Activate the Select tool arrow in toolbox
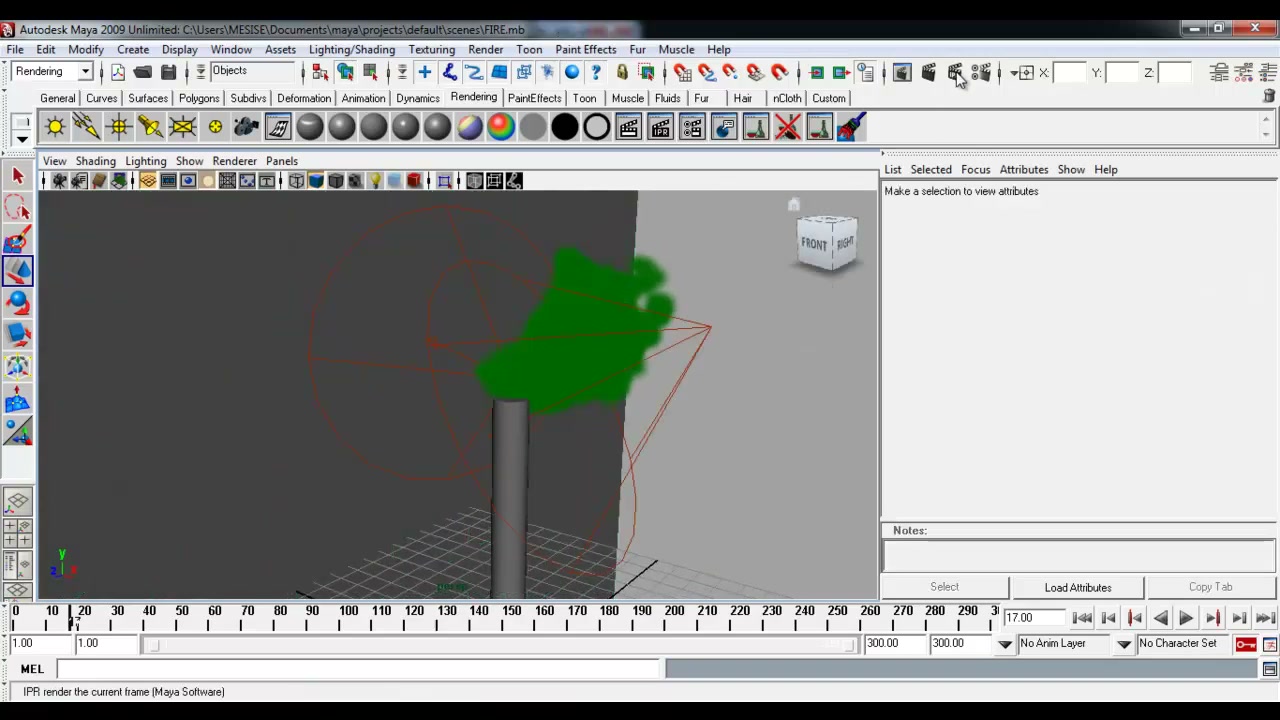Screen dimensions: 1280x720 pos(17,176)
